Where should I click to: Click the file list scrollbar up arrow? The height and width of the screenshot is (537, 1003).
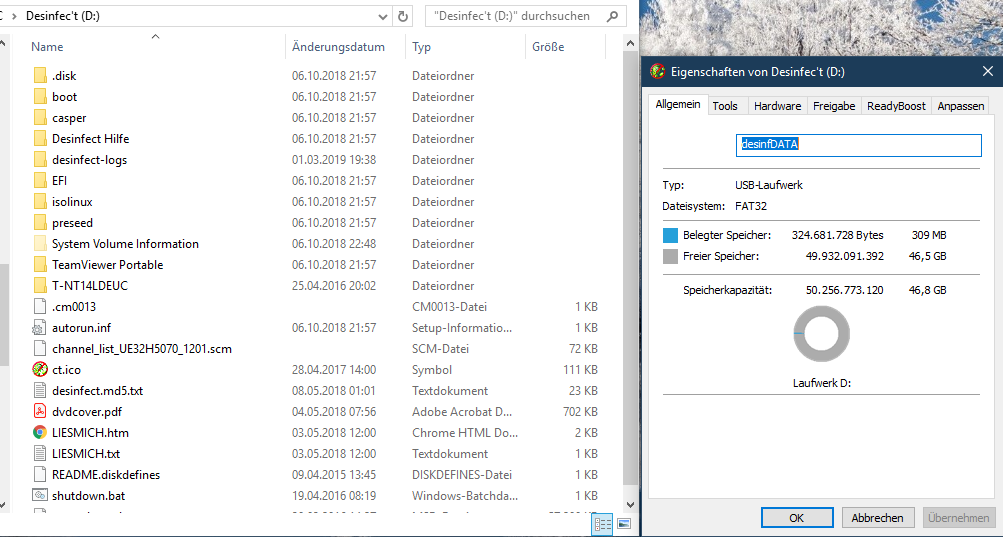[x=630, y=44]
